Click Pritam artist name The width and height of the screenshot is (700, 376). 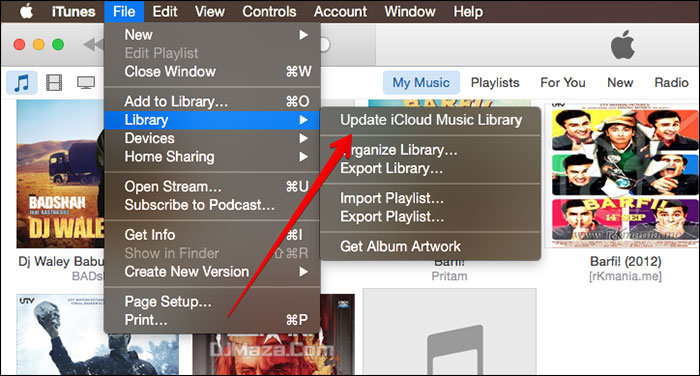[x=449, y=276]
